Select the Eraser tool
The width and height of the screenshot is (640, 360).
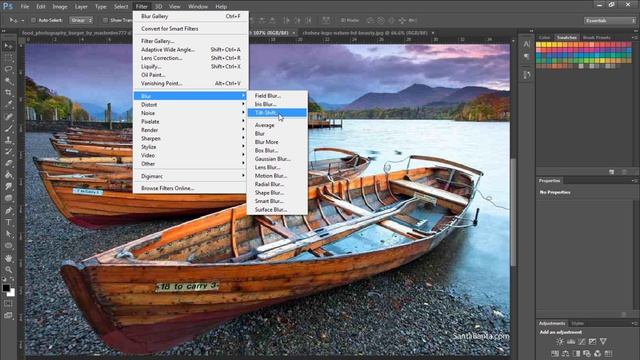8,163
